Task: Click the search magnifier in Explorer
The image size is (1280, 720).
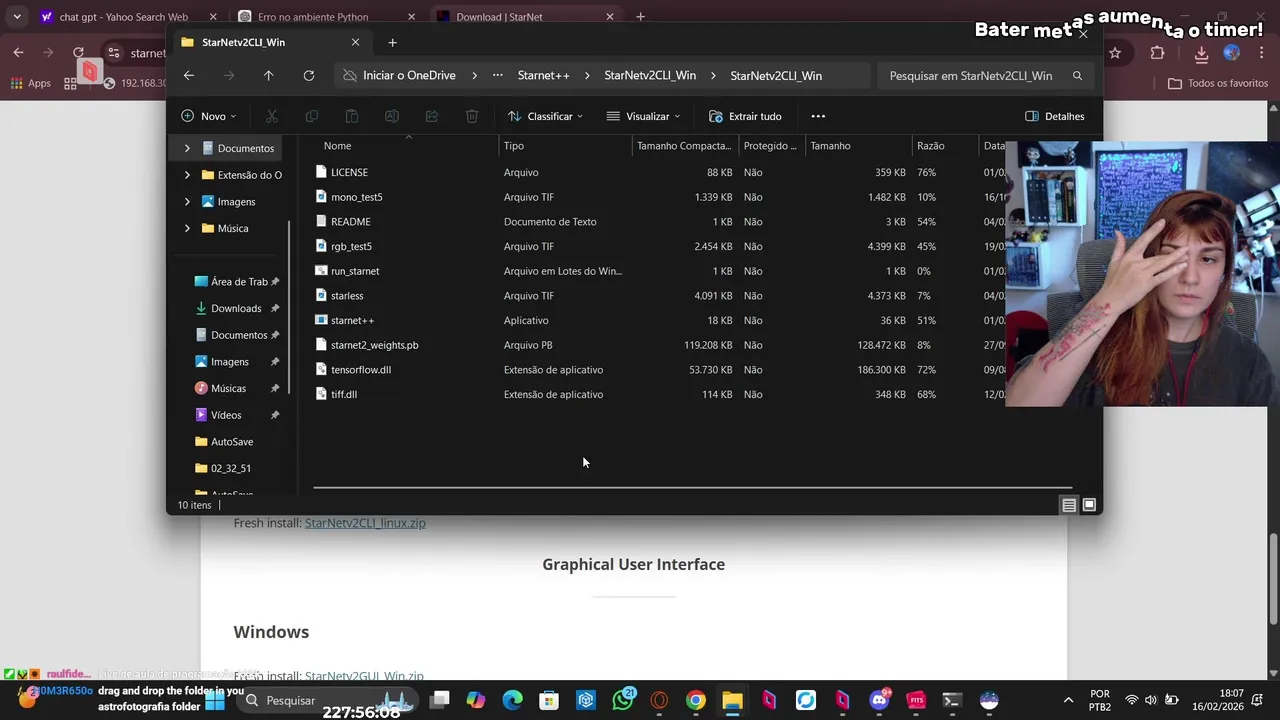Action: (x=1077, y=76)
